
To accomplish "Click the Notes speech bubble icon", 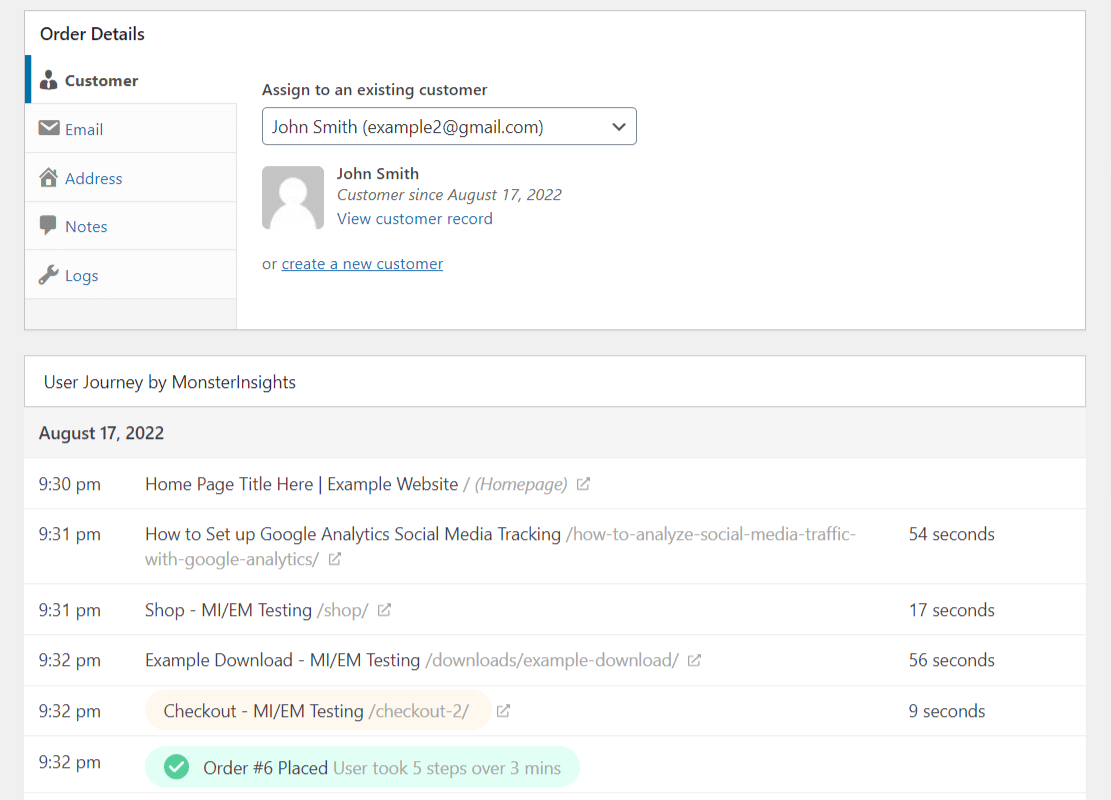I will point(49,226).
